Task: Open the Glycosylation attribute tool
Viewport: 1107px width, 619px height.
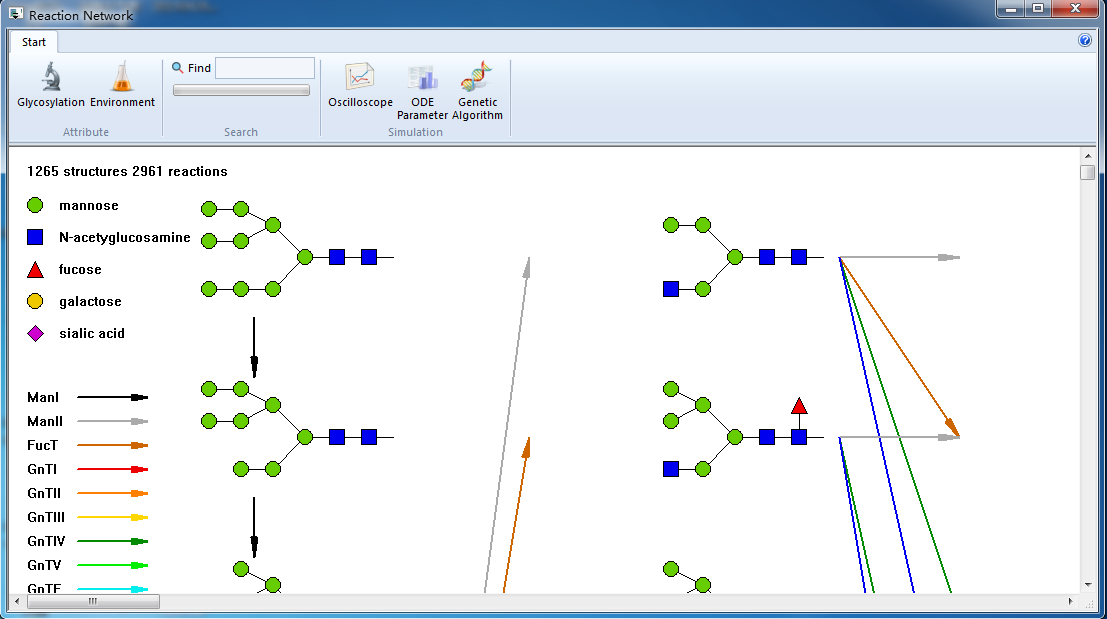Action: (51, 85)
